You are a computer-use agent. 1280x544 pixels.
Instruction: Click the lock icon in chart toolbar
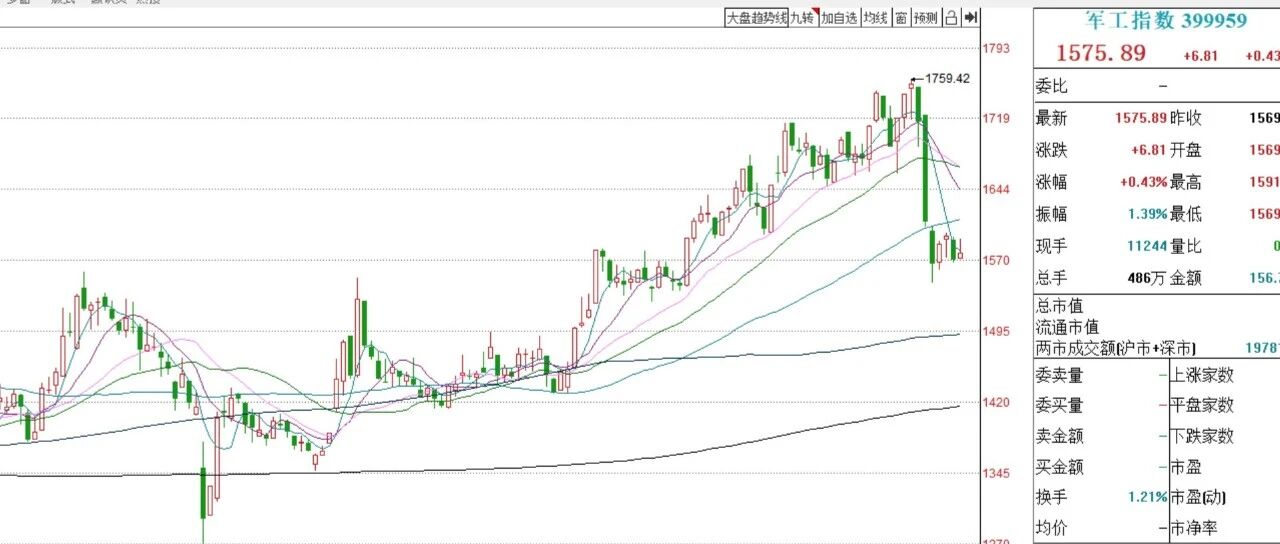pos(951,17)
